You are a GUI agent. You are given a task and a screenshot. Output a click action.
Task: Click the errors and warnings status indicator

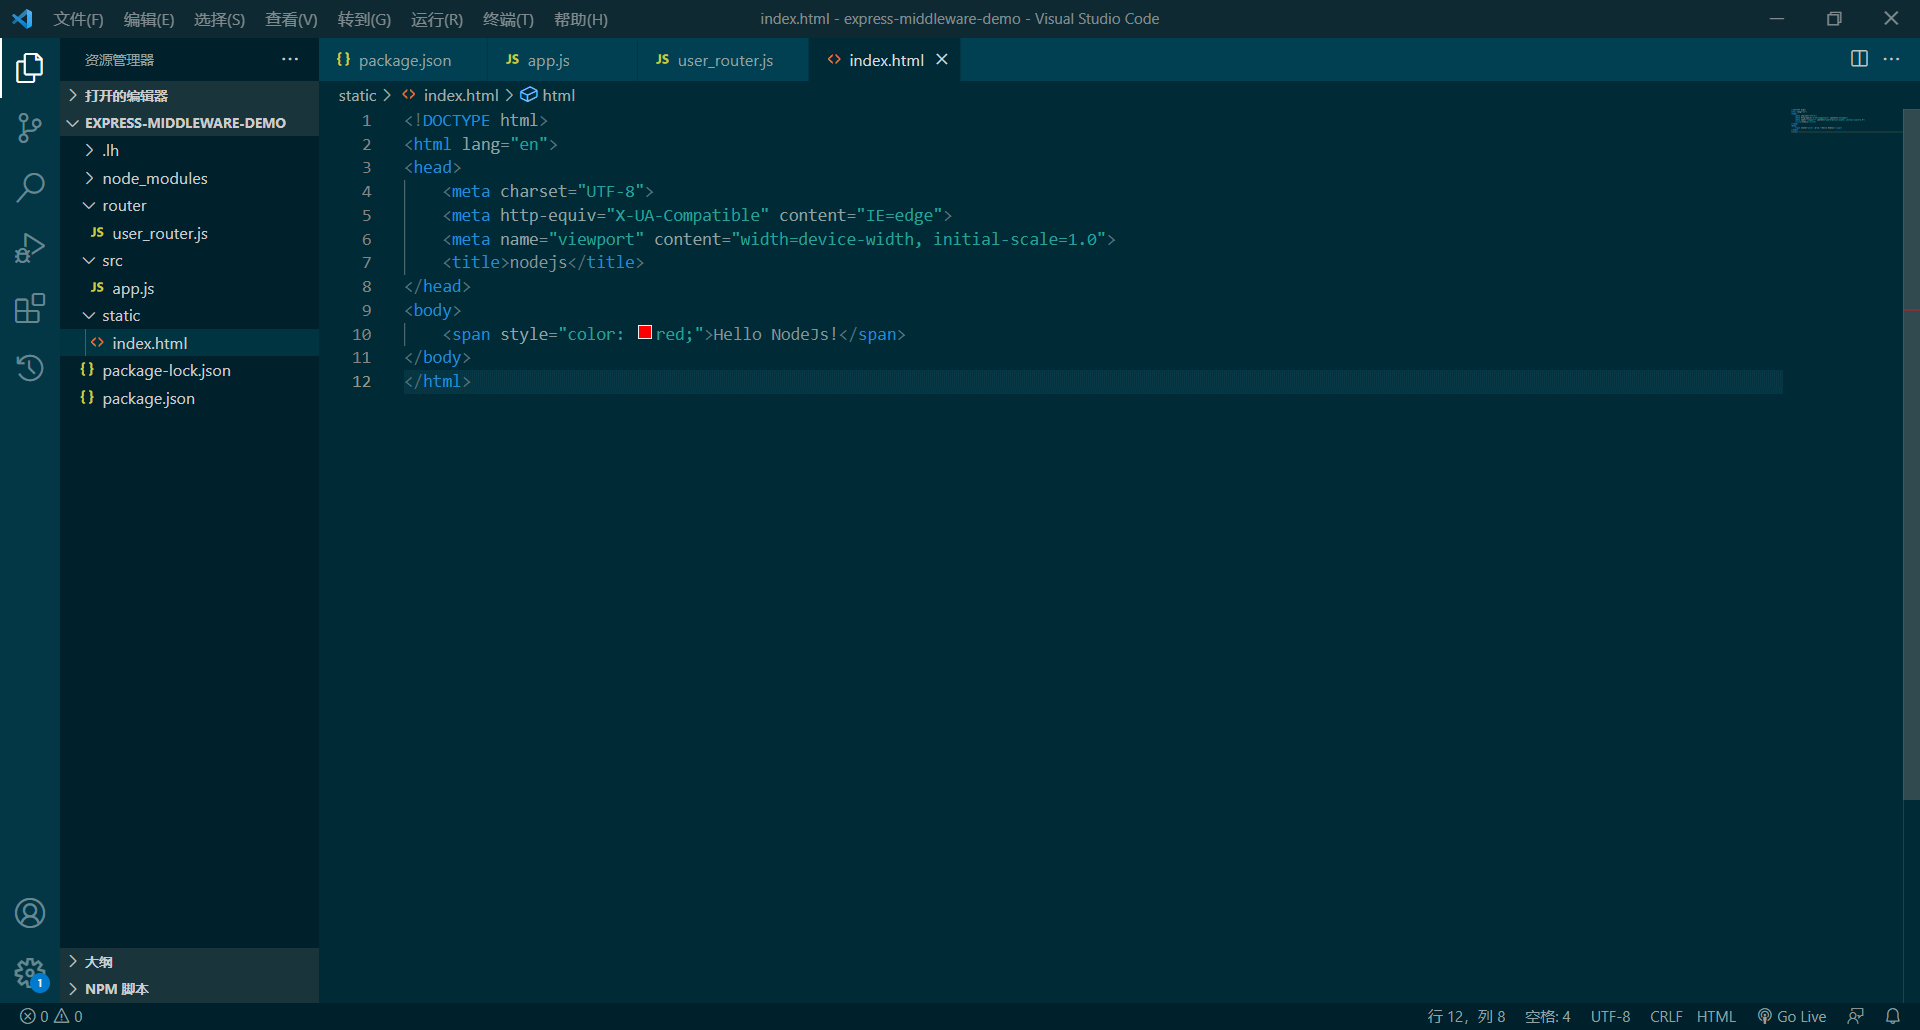pyautogui.click(x=52, y=1016)
